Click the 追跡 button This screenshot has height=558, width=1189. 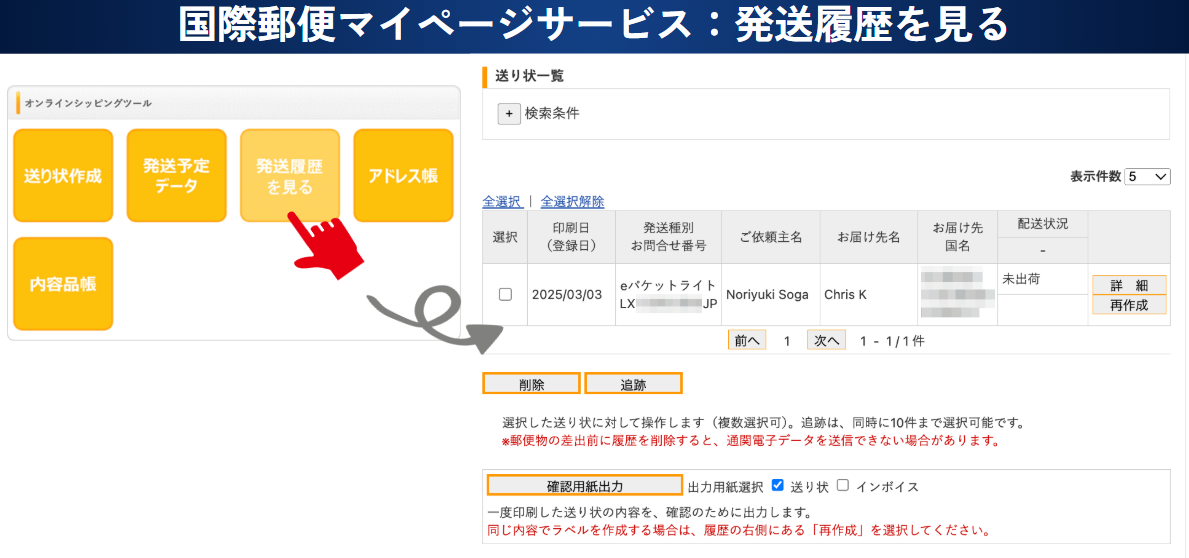point(633,384)
